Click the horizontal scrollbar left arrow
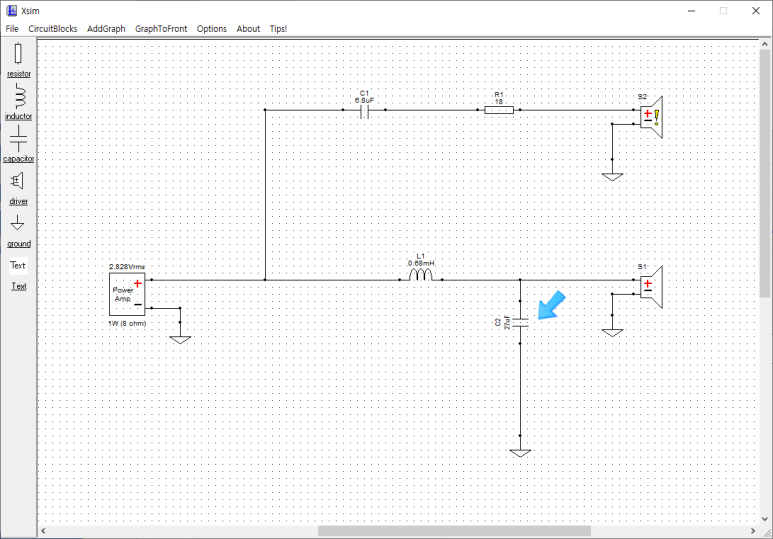 click(x=43, y=531)
